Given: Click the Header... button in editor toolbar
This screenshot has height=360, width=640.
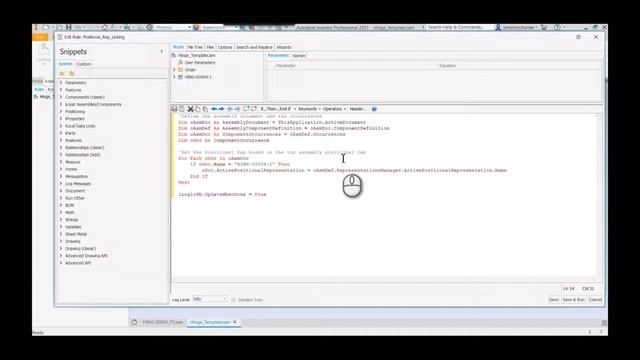Looking at the screenshot, I should (358, 109).
